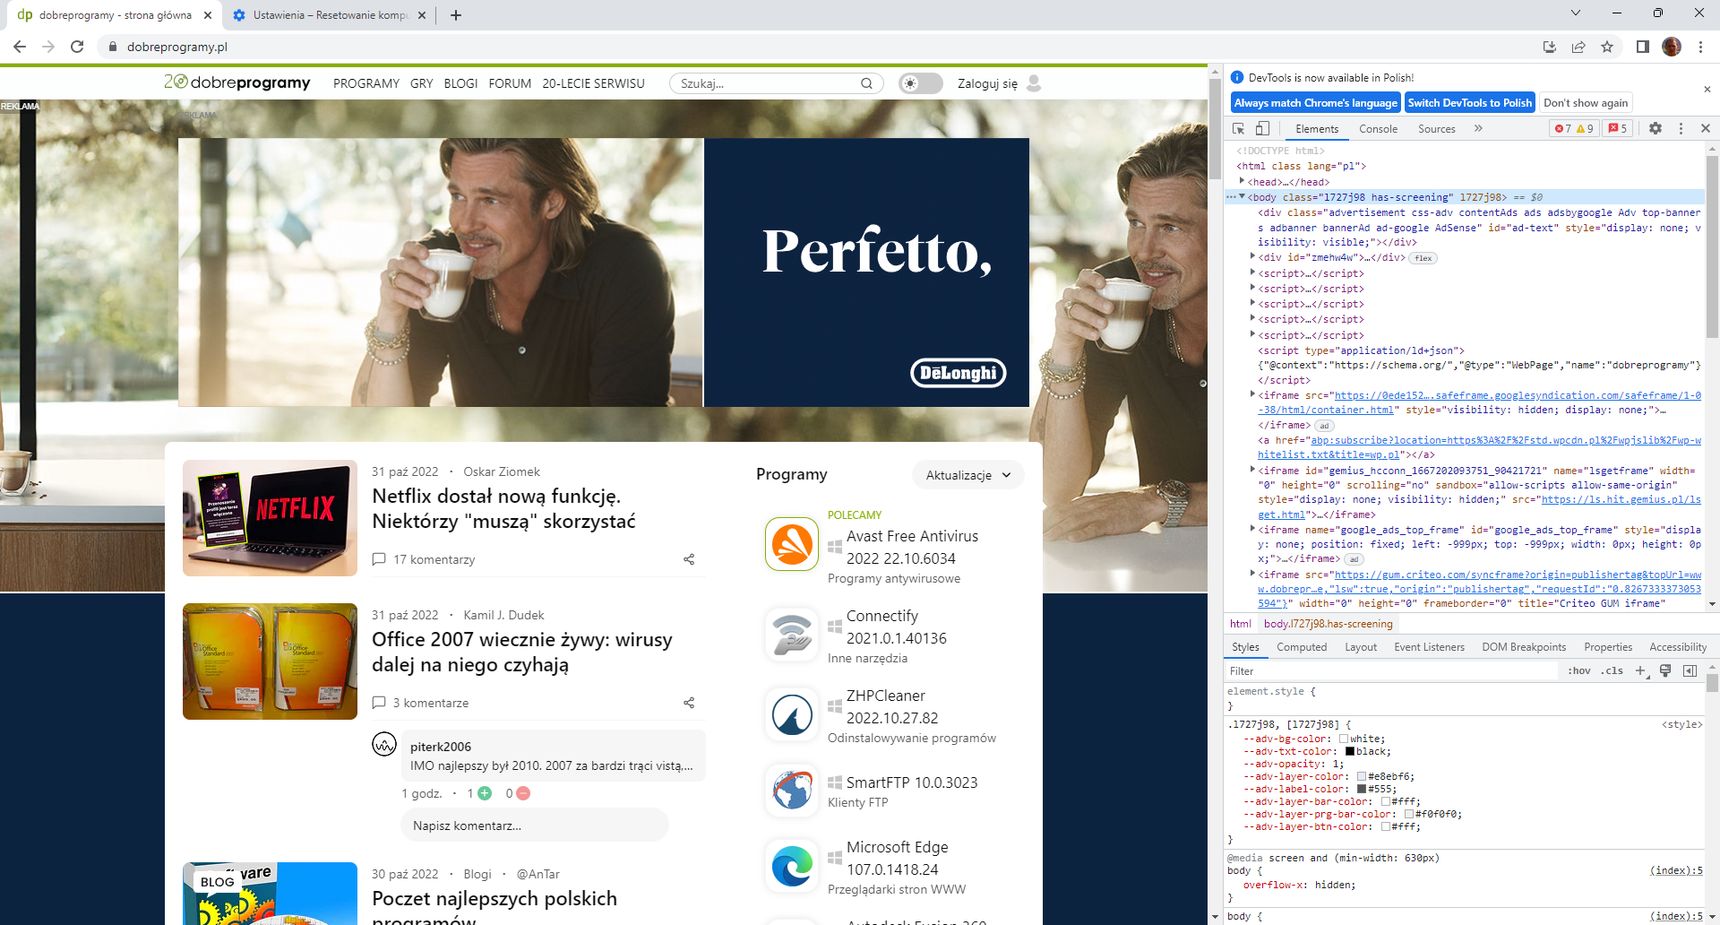
Task: Show more DevTools tabs with double chevron
Action: pos(1478,129)
